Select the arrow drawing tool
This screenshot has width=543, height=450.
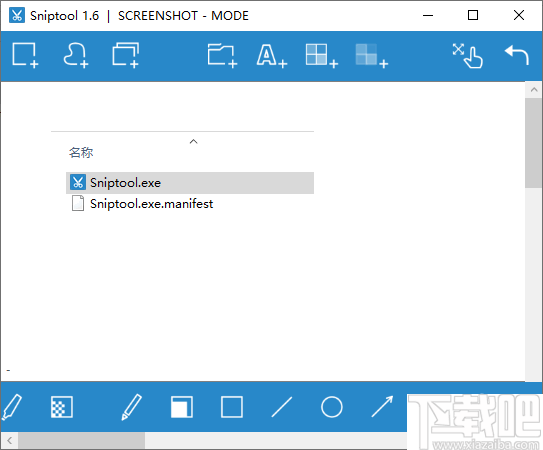382,407
